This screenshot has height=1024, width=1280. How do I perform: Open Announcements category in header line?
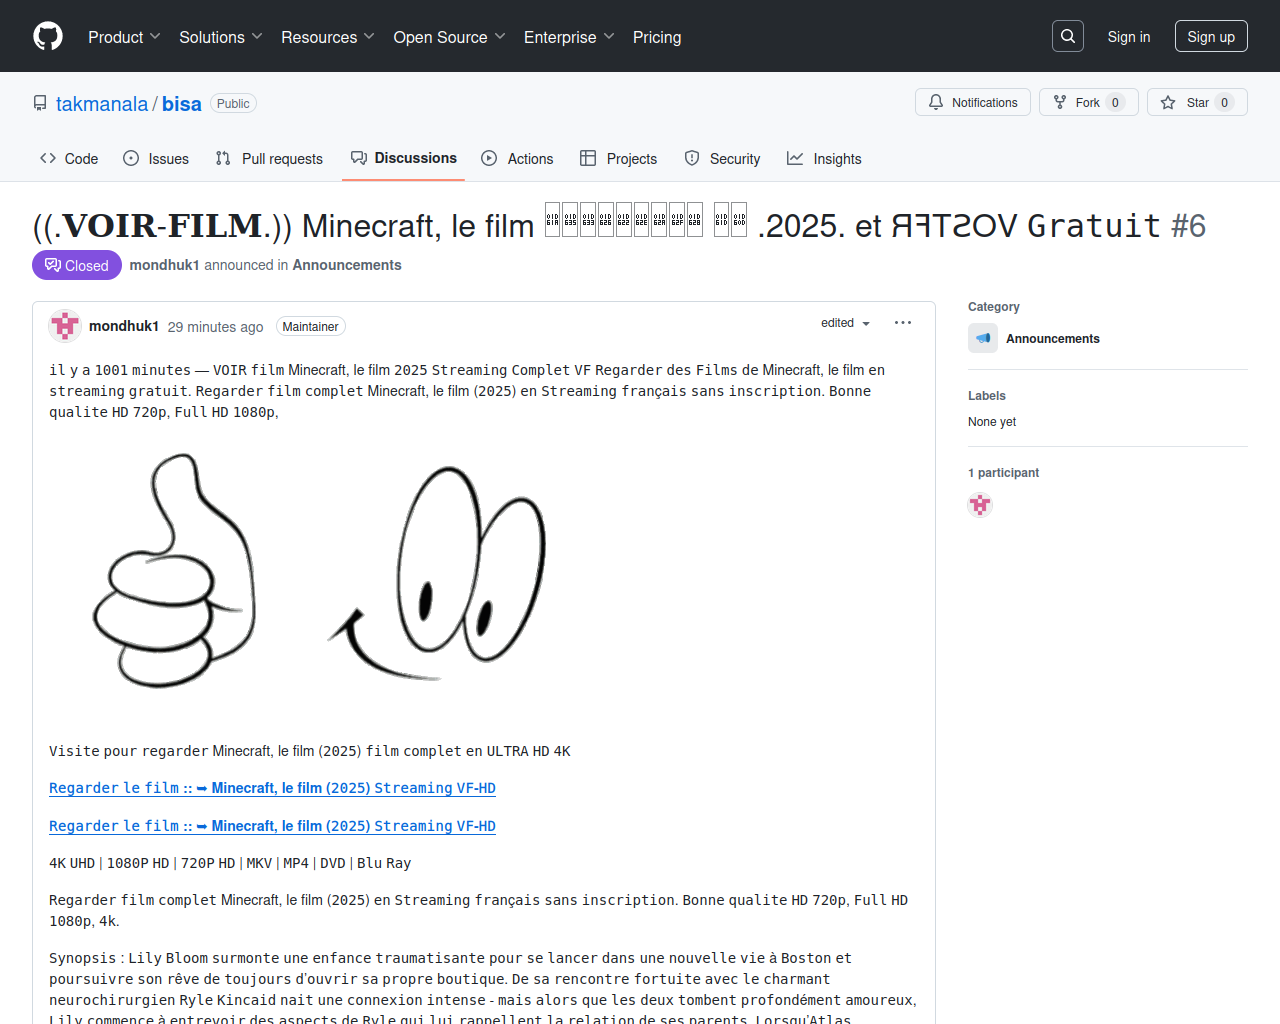click(x=347, y=265)
